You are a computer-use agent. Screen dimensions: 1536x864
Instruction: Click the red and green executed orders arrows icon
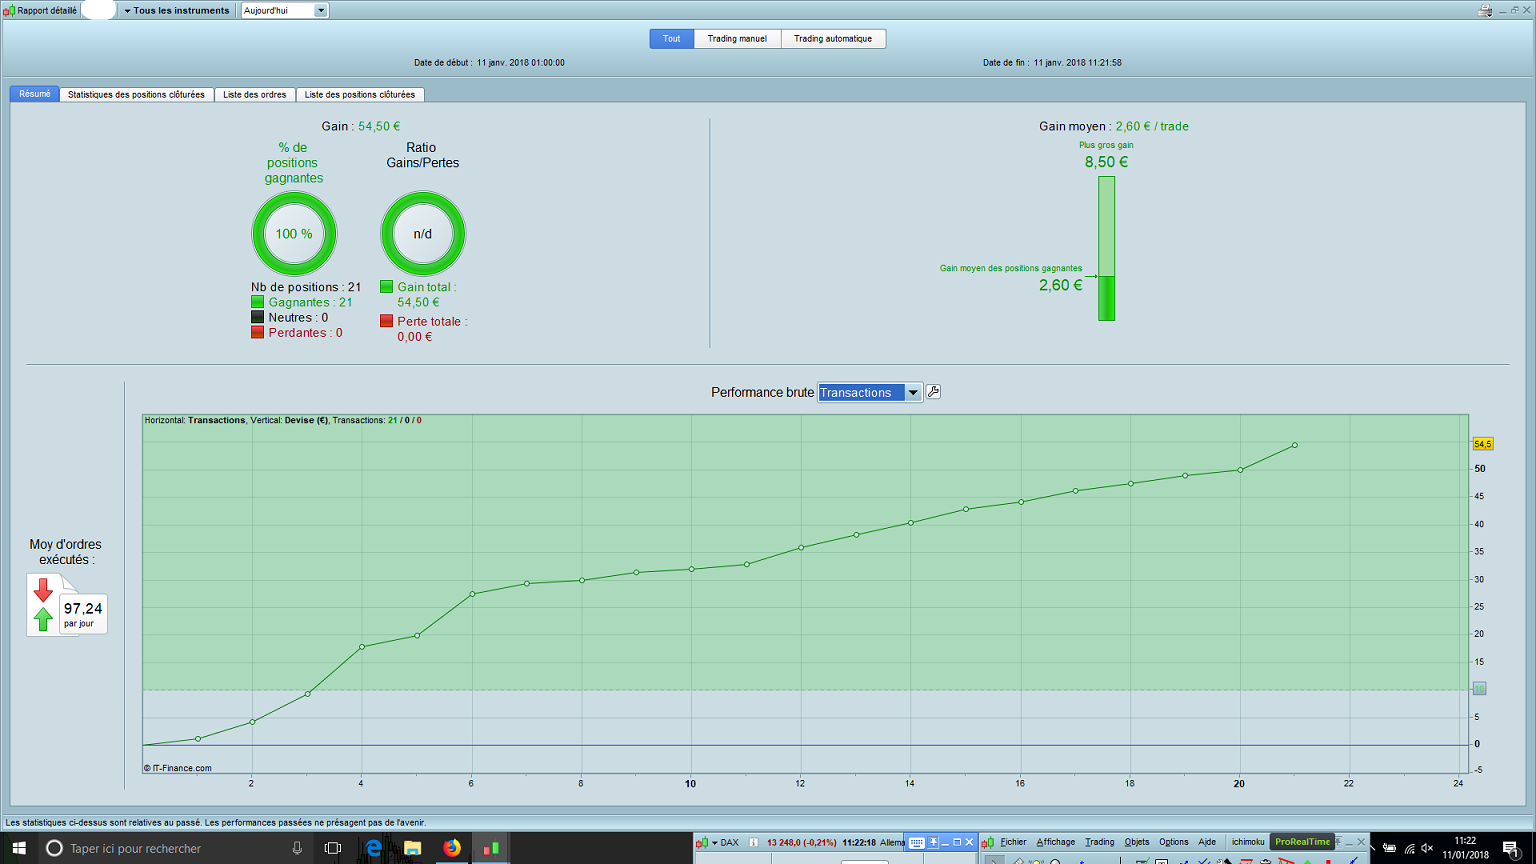click(43, 604)
